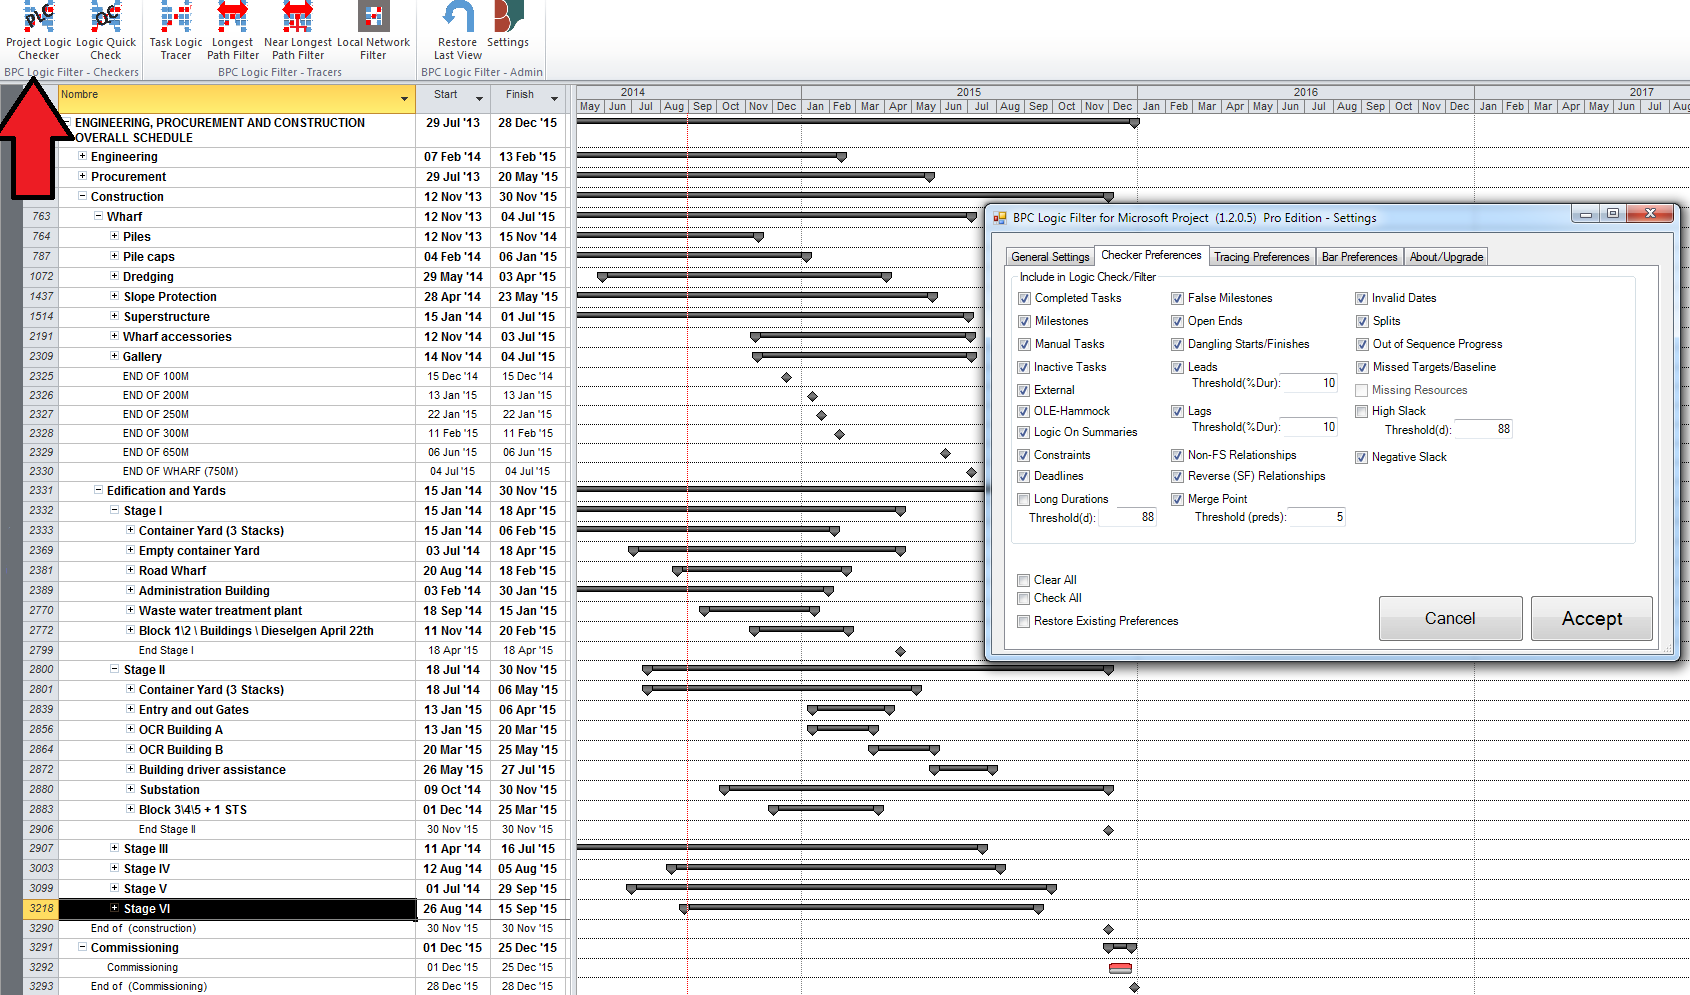Switch to the Tracing Preferences tab
Screen dimensions: 1690x995
[1261, 256]
